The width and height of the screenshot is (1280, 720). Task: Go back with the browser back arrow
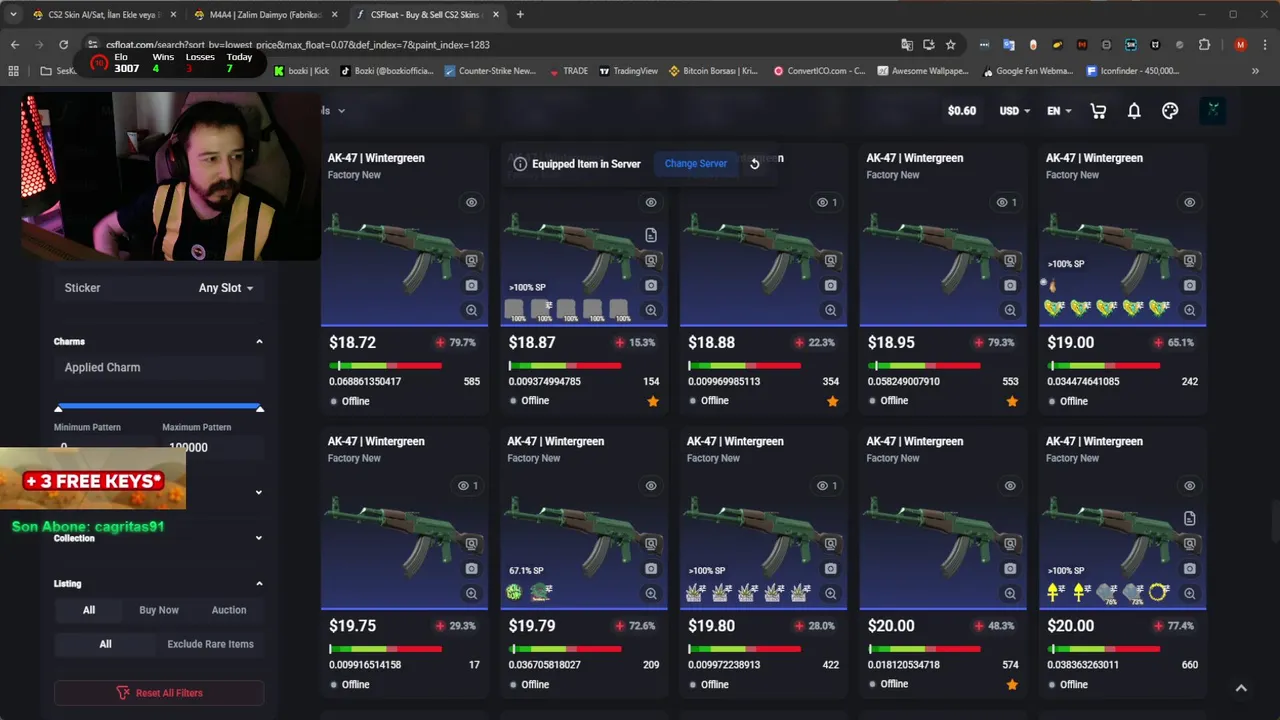(x=14, y=45)
